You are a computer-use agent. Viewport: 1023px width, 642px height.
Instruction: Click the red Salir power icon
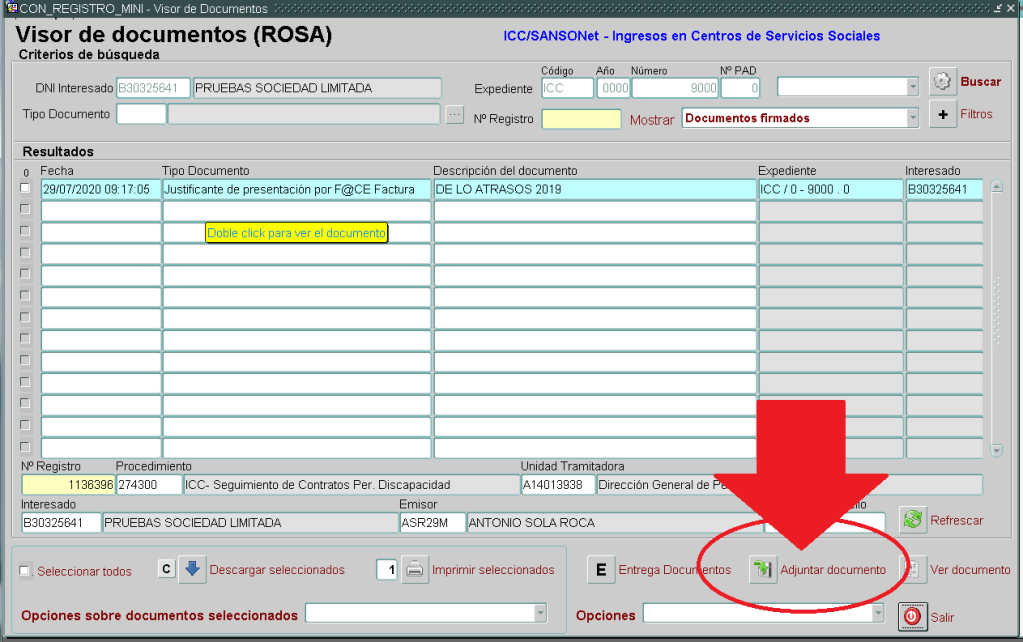click(x=911, y=617)
